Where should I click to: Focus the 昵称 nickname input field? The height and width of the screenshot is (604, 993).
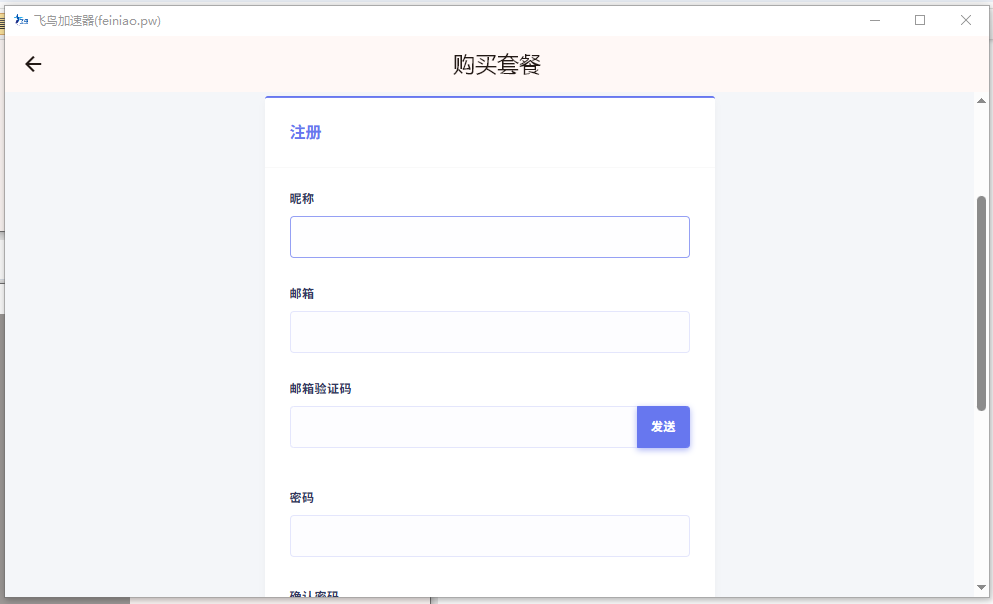pyautogui.click(x=489, y=237)
